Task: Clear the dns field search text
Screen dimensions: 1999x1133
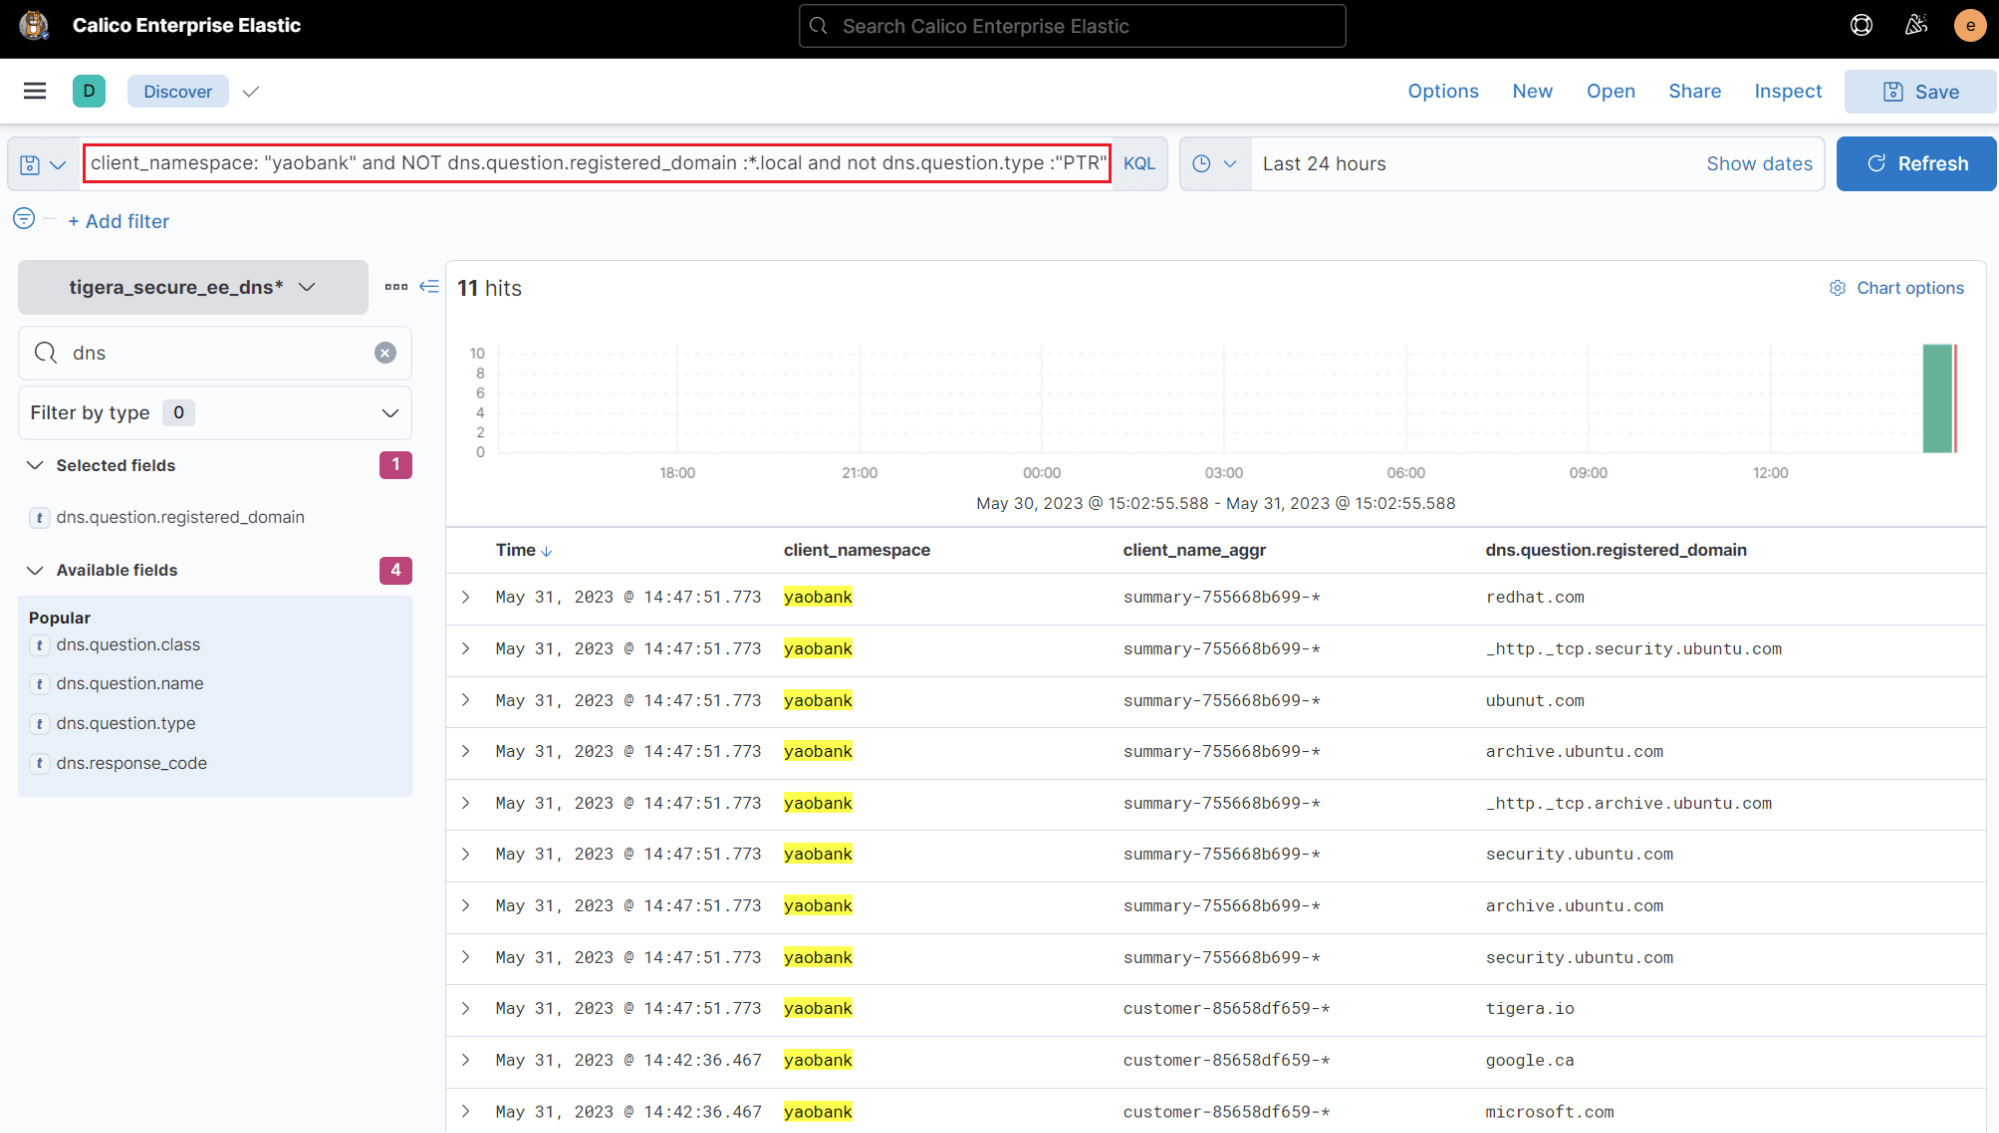Action: 385,353
